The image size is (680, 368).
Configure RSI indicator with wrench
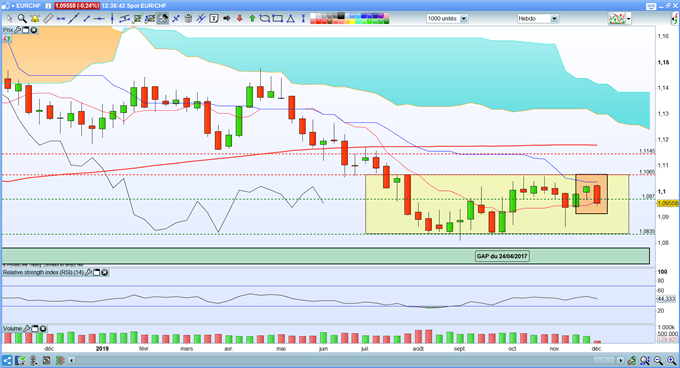pos(89,272)
